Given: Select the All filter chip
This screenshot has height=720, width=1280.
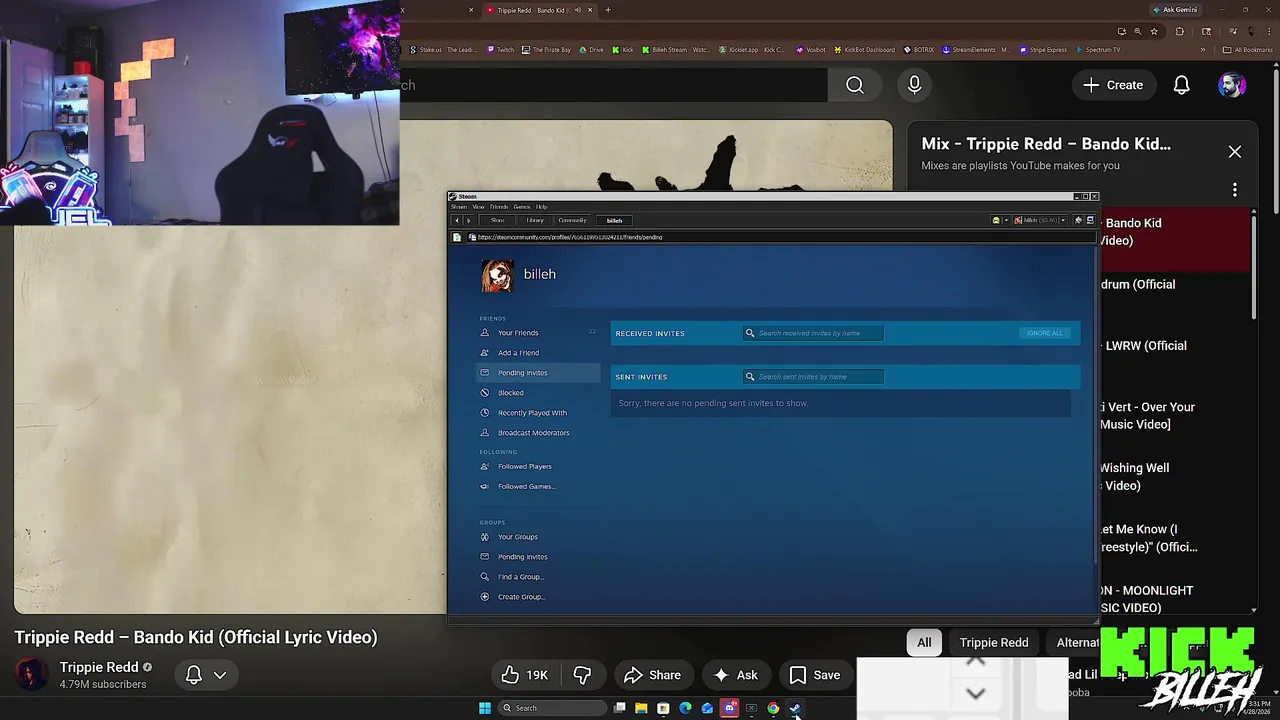Looking at the screenshot, I should tap(924, 642).
